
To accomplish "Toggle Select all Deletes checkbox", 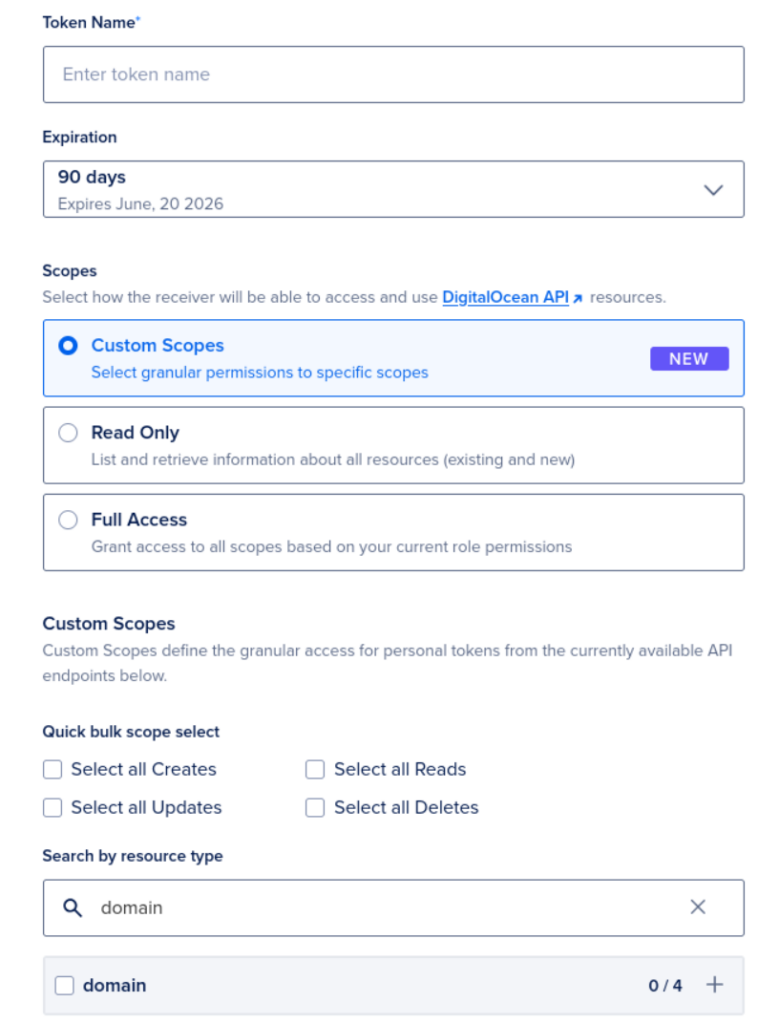I will [315, 808].
